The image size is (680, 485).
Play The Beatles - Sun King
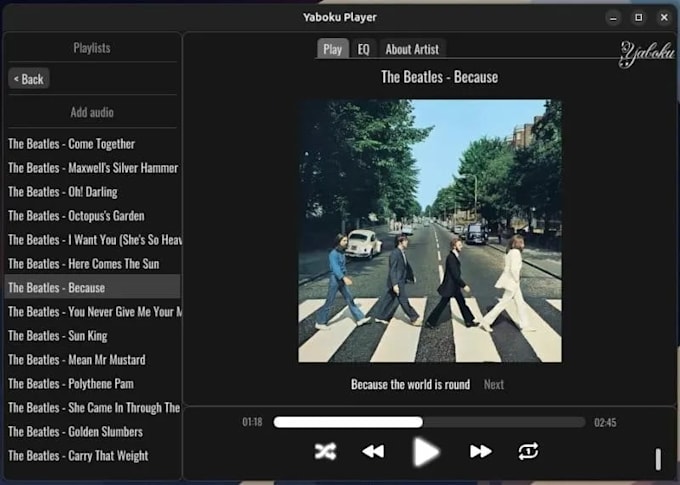pos(93,336)
